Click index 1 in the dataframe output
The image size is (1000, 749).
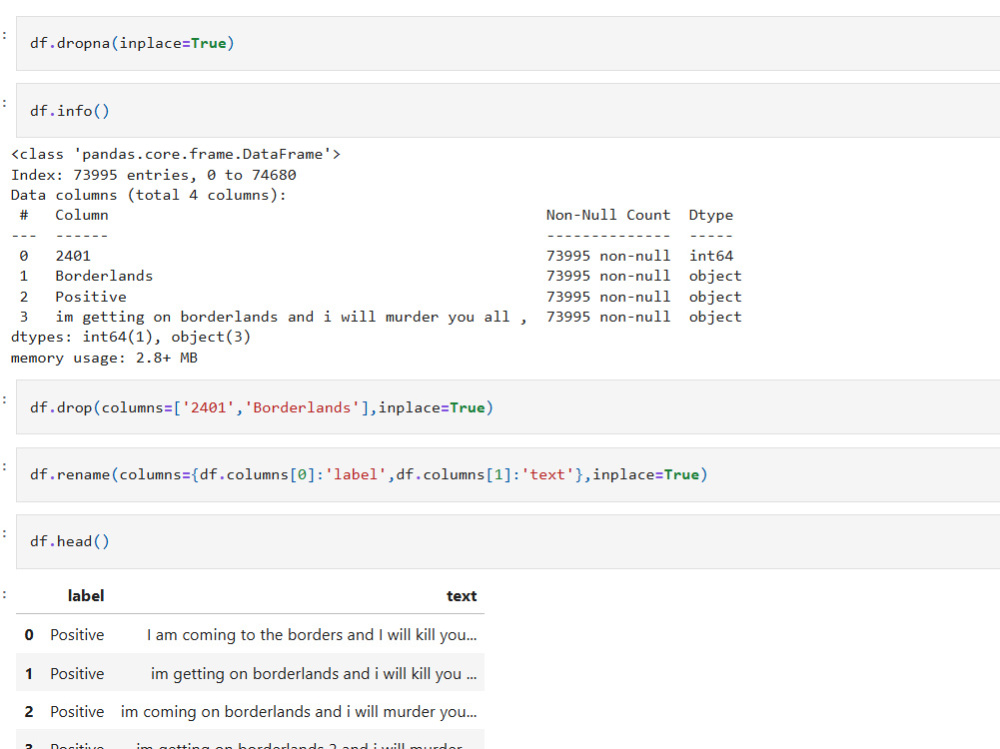click(29, 674)
